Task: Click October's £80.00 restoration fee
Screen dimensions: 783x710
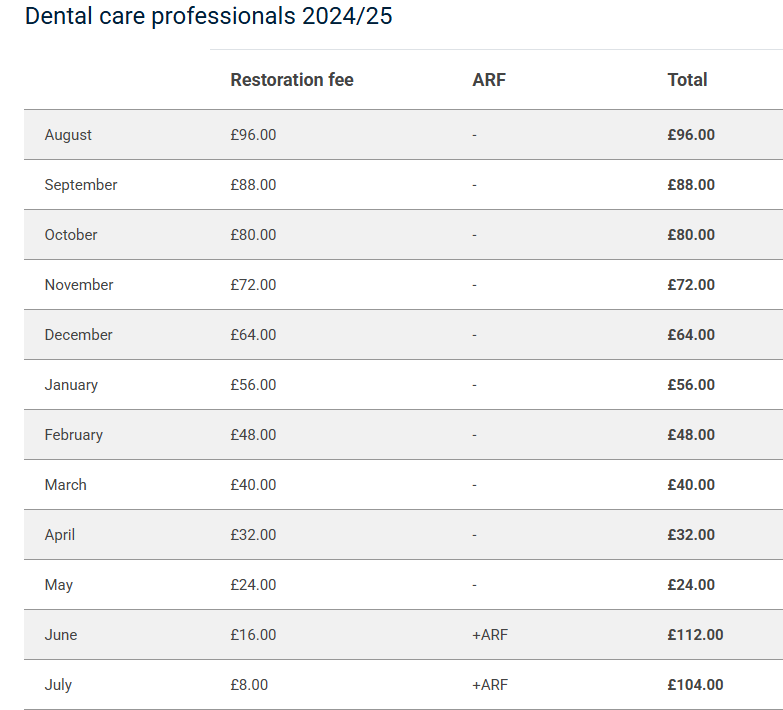Action: tap(253, 235)
